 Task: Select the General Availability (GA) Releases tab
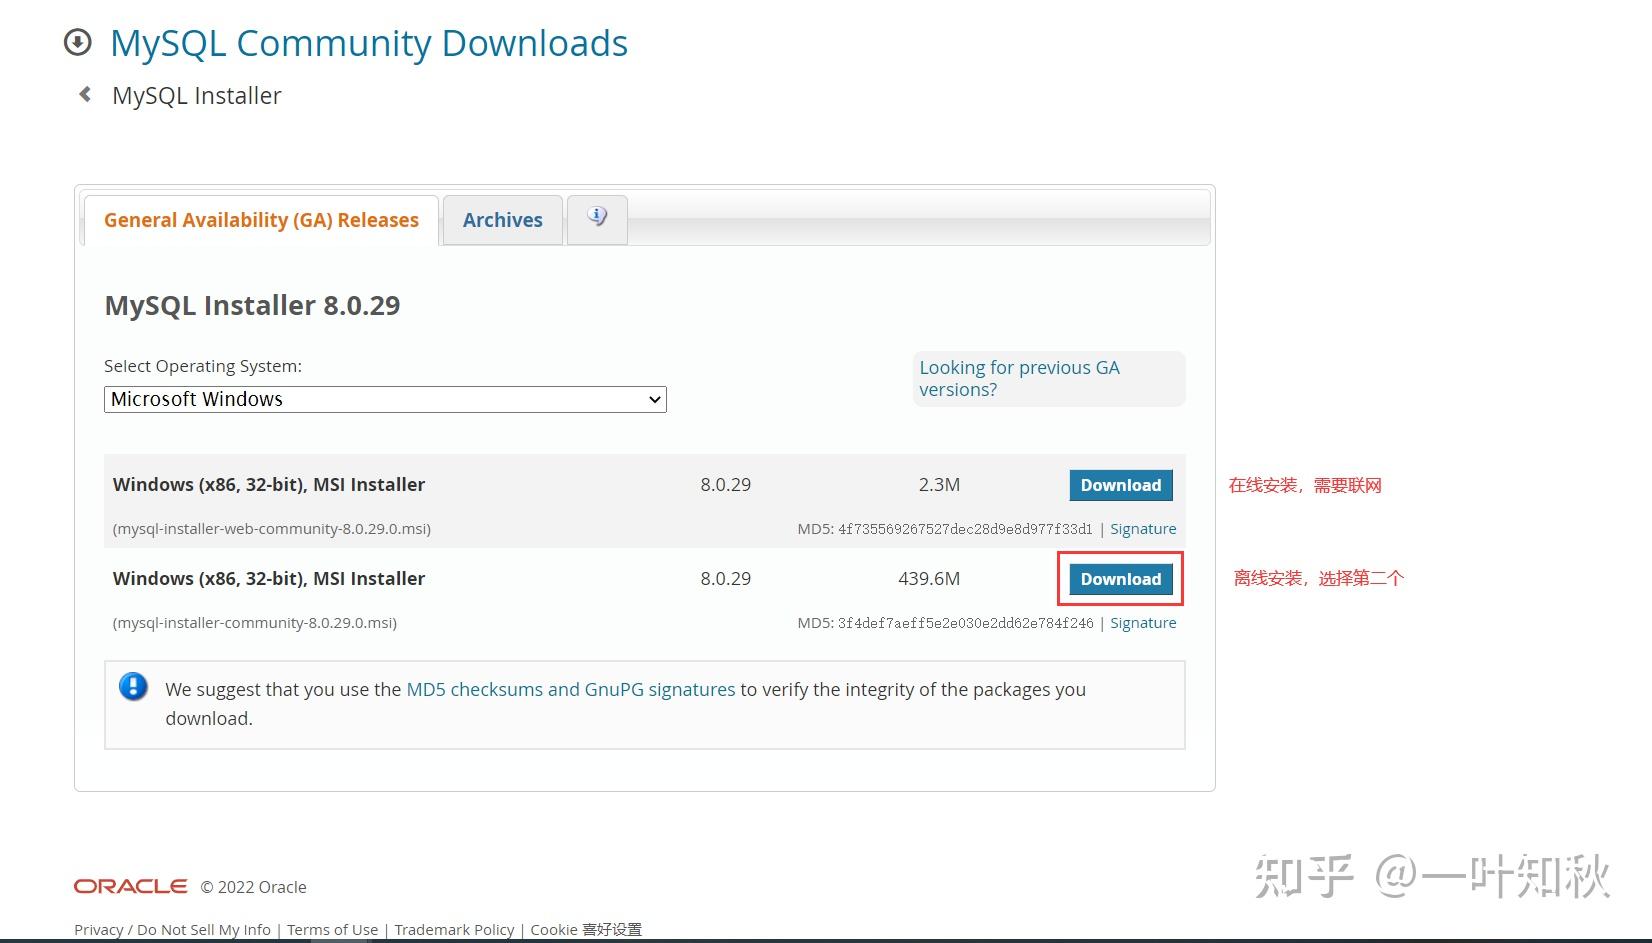point(261,220)
